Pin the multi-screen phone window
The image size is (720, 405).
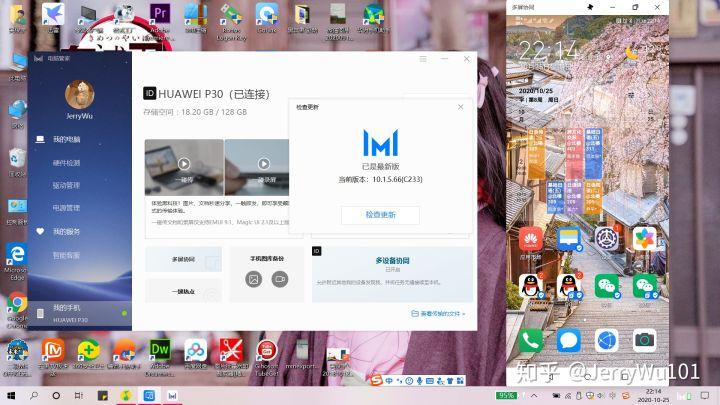pos(591,7)
